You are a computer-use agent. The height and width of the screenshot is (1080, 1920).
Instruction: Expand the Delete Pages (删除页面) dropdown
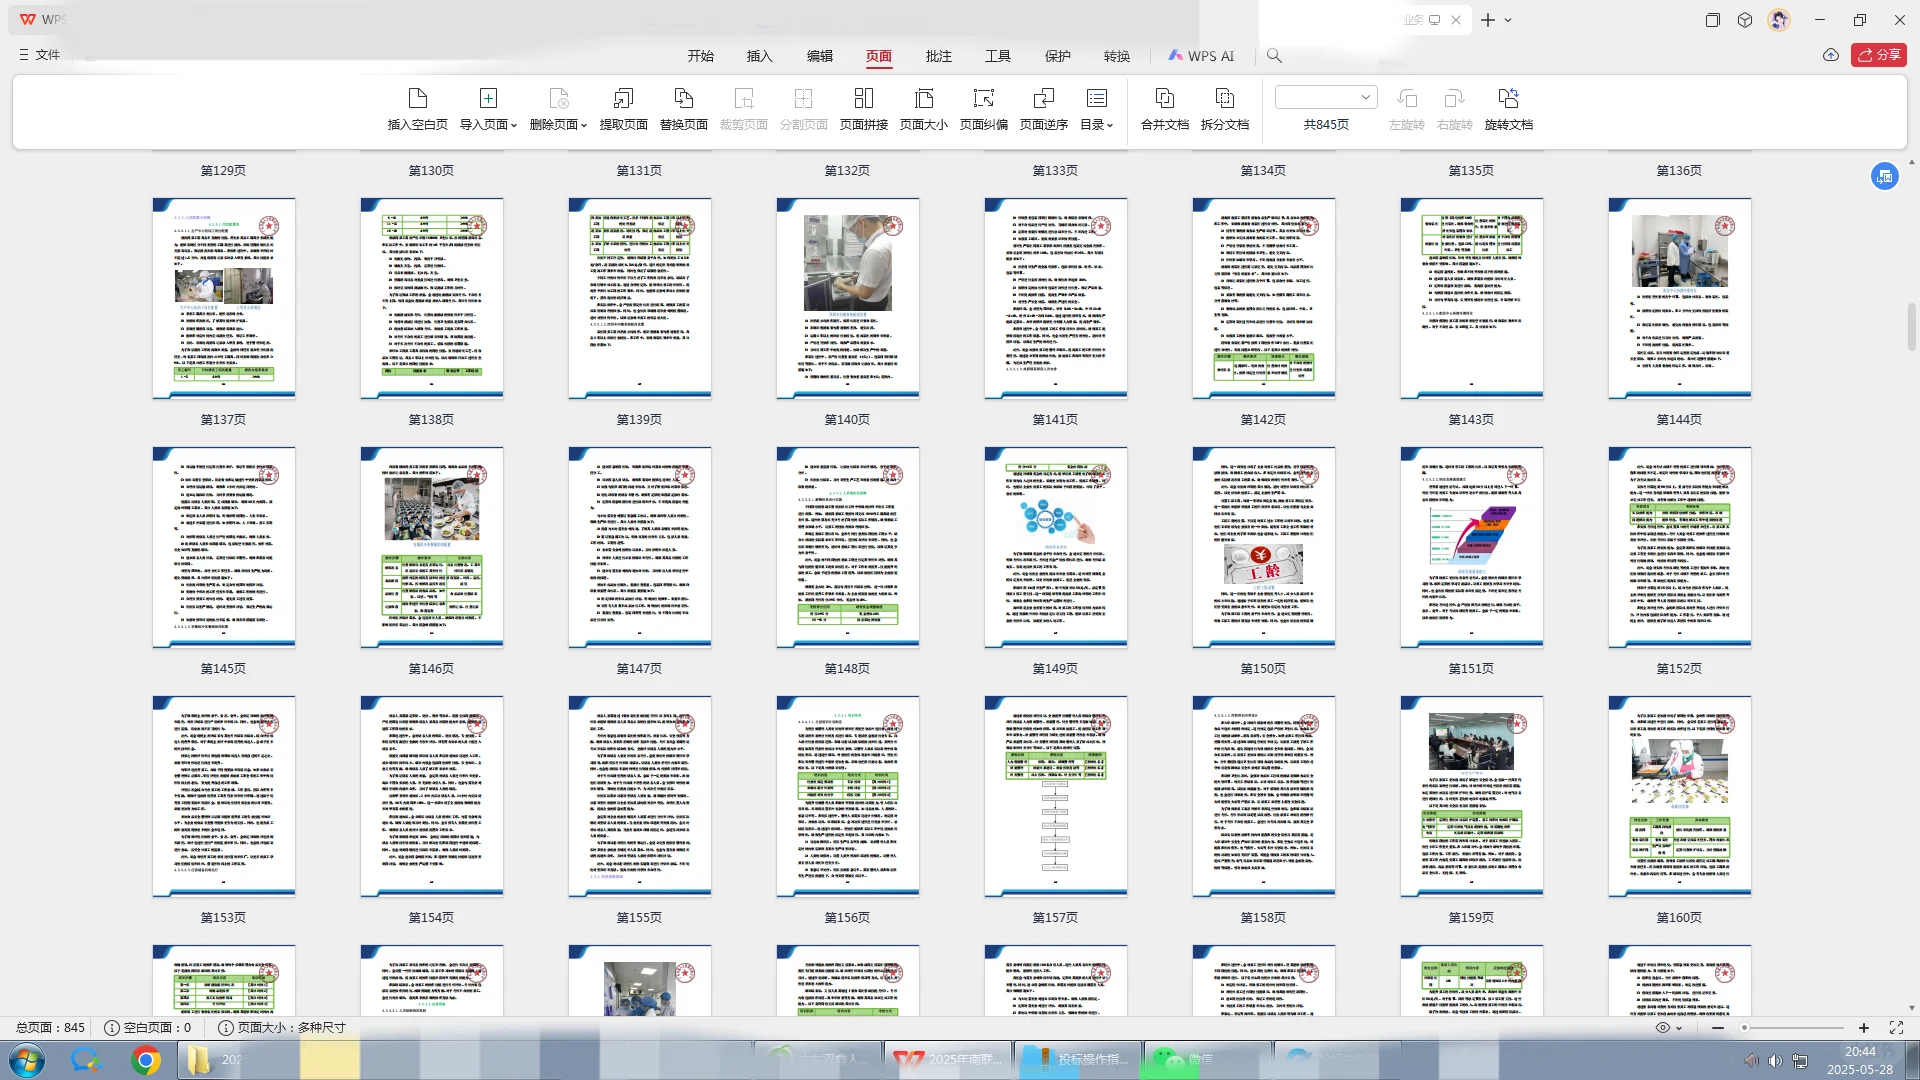(x=583, y=125)
